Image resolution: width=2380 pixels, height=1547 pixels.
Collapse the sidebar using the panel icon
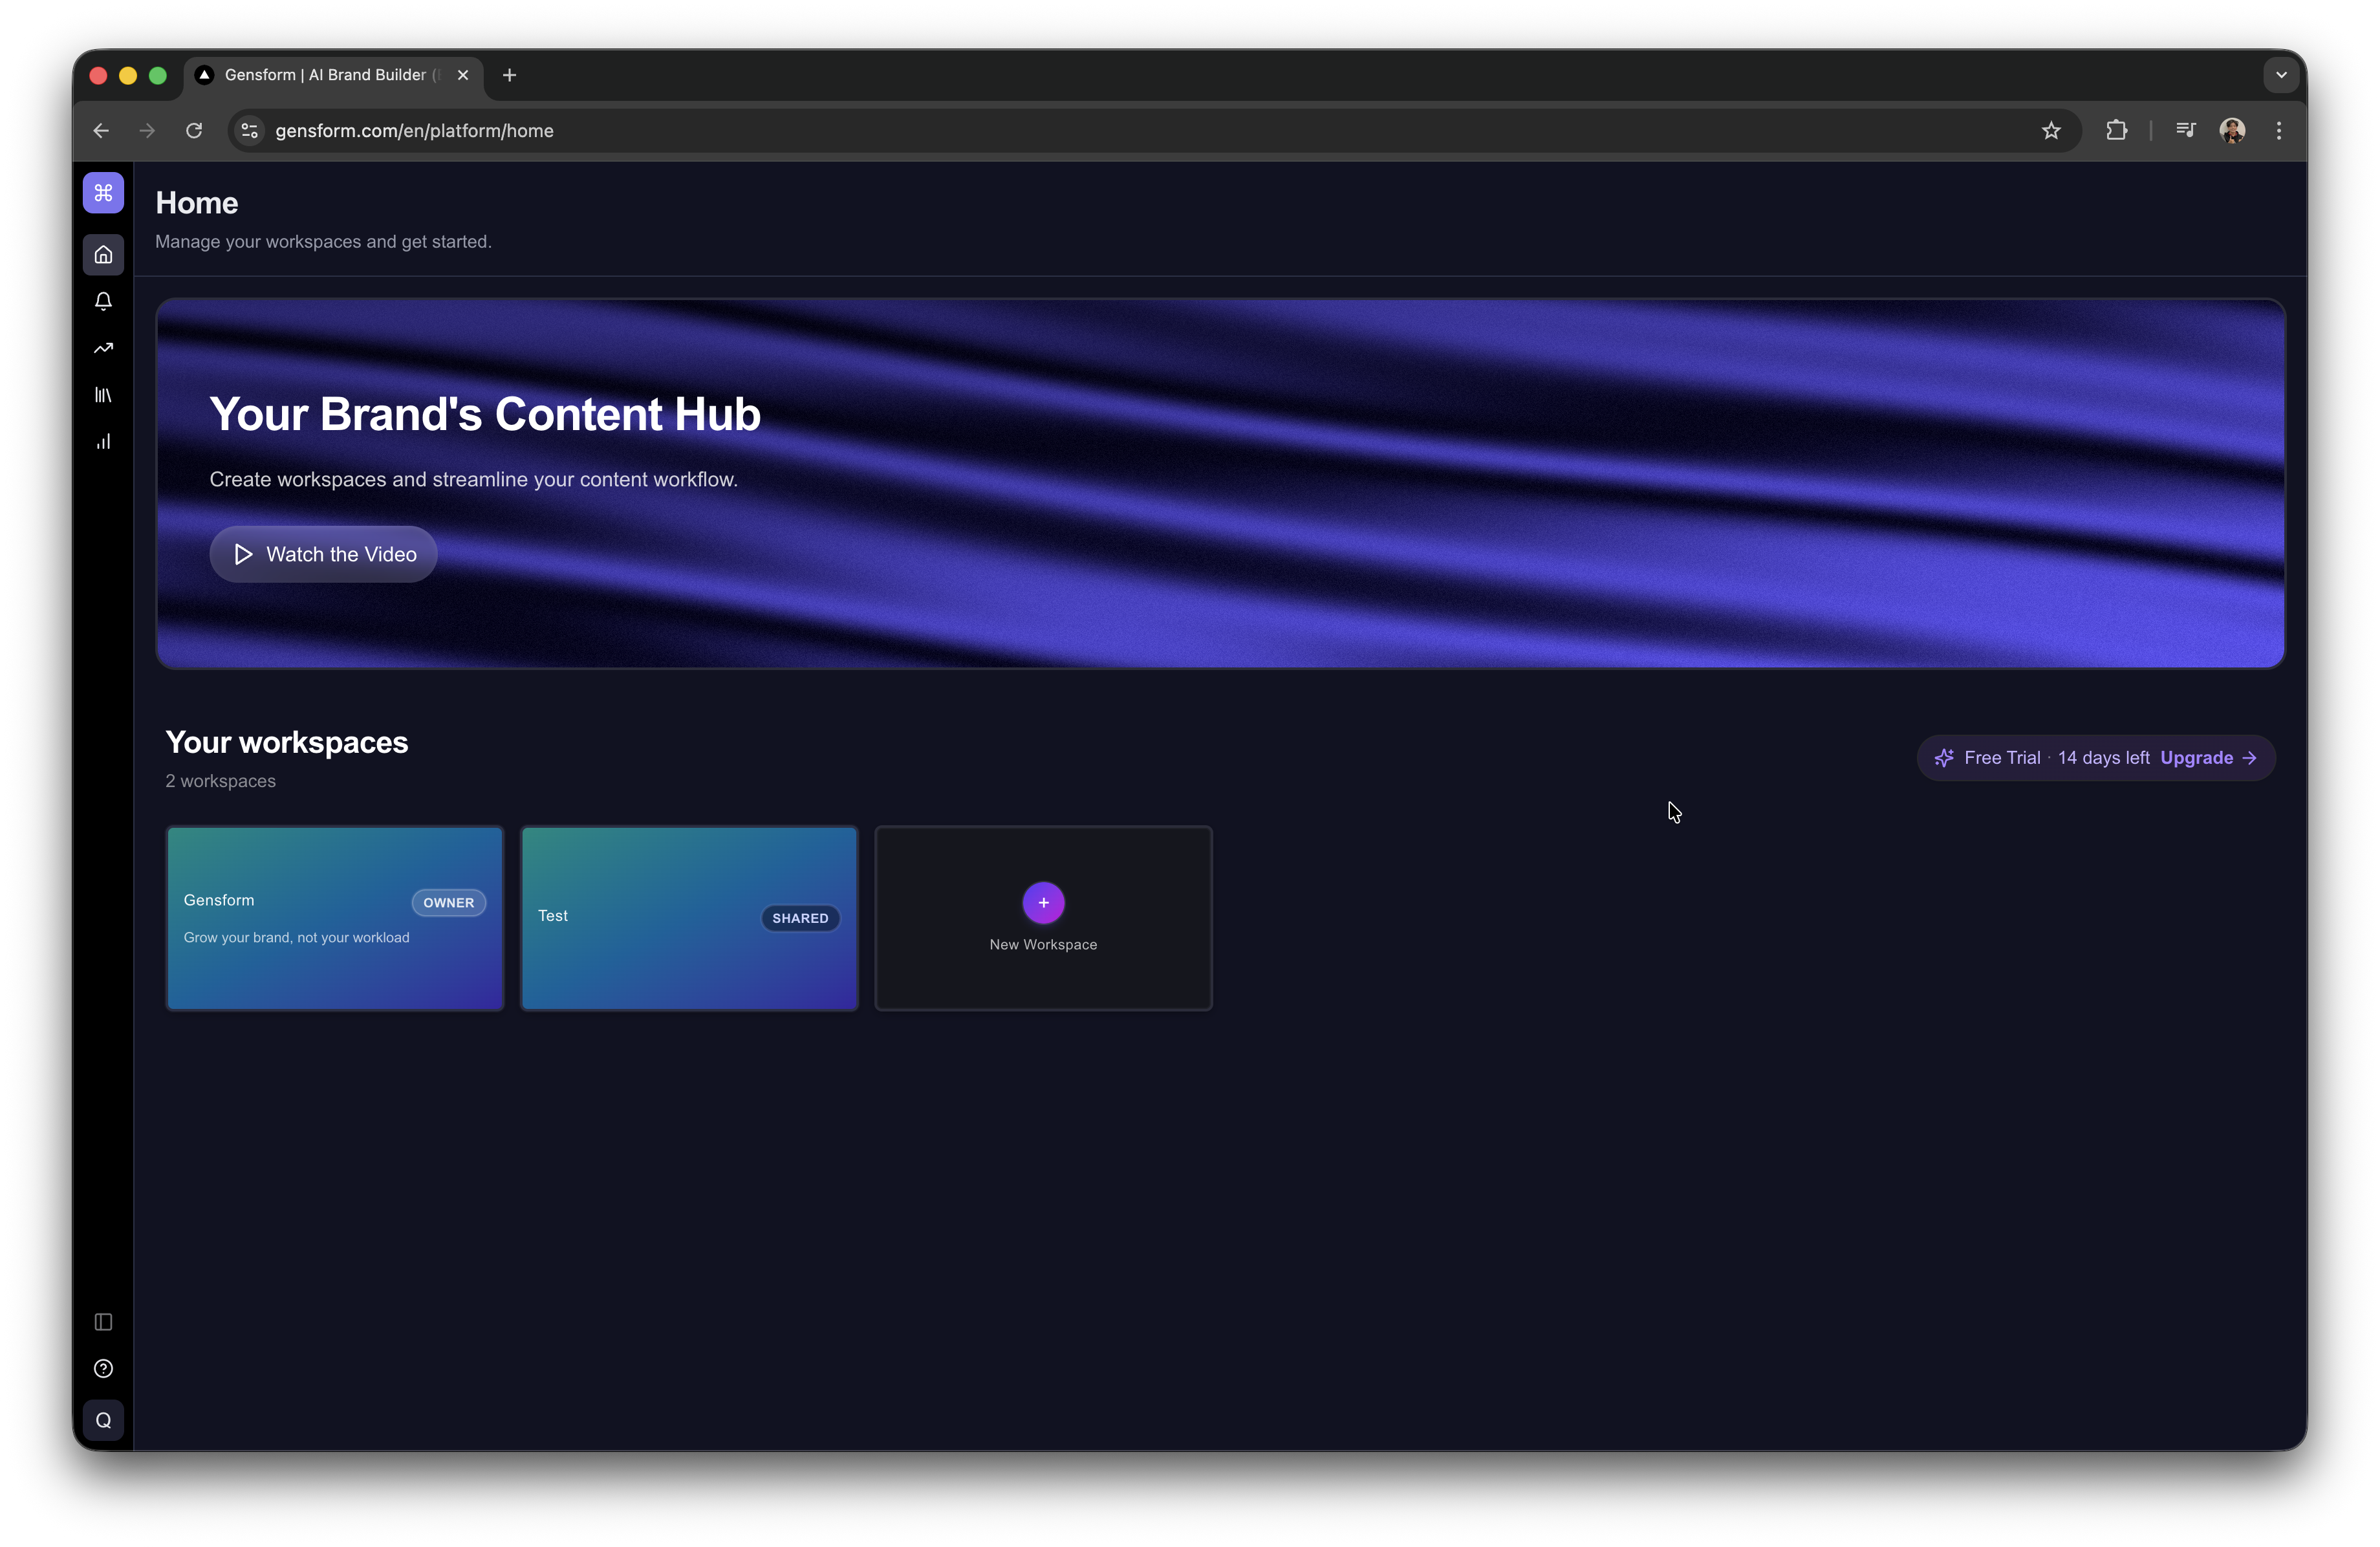tap(103, 1322)
